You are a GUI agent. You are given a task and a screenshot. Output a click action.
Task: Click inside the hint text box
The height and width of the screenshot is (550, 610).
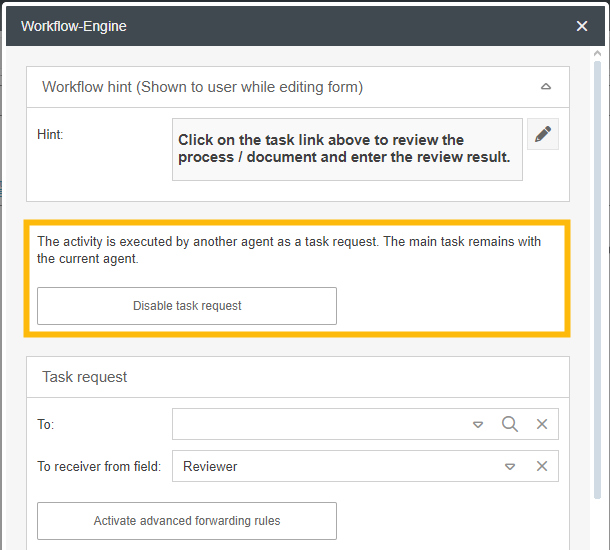tap(347, 149)
